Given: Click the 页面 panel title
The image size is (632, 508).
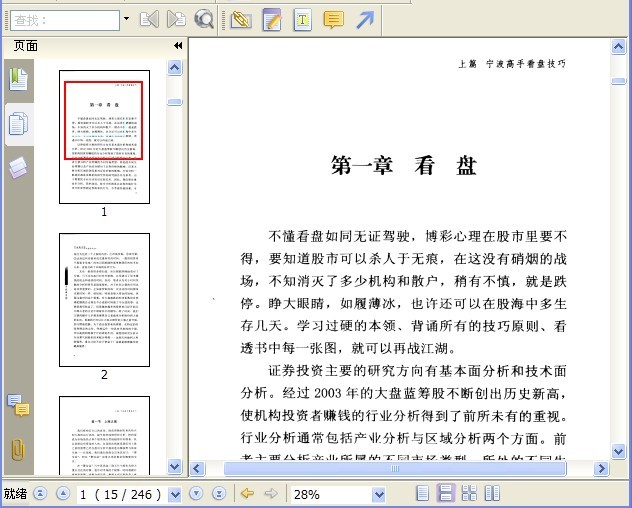Looking at the screenshot, I should coord(25,46).
